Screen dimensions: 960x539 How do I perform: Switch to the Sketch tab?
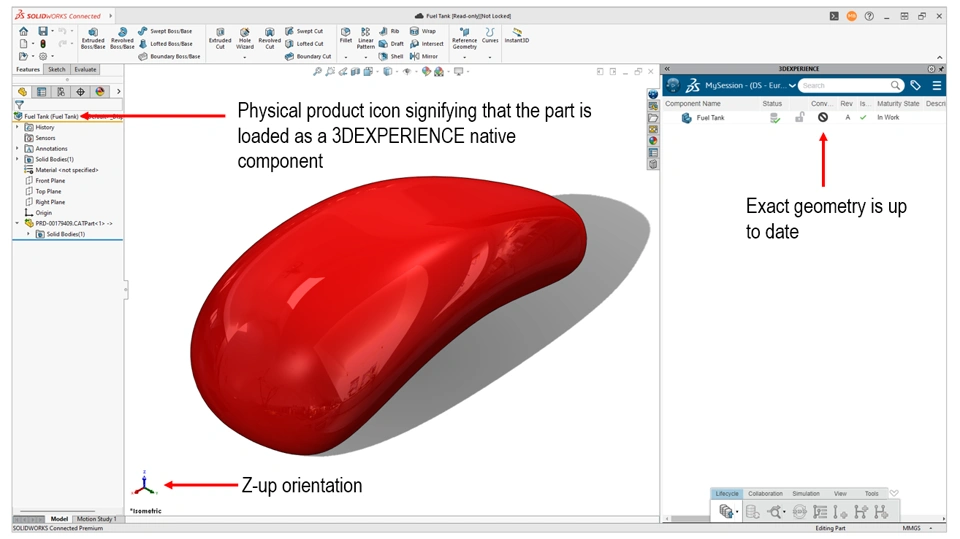click(57, 69)
